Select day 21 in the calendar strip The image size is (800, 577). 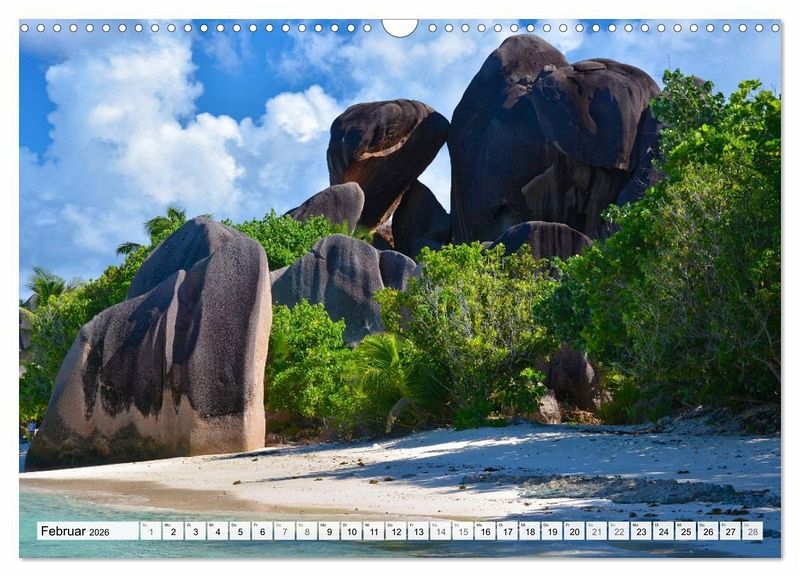(x=596, y=531)
